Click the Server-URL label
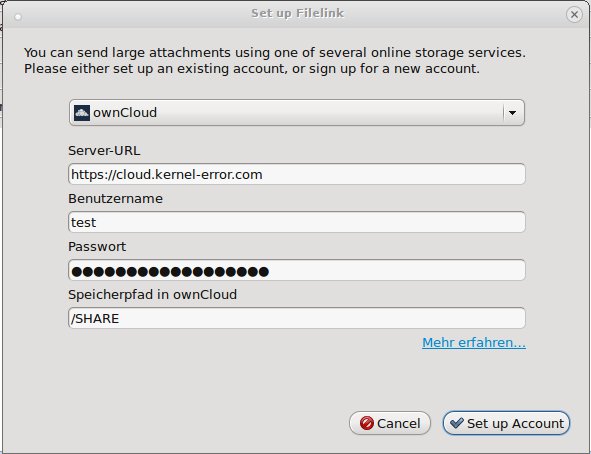This screenshot has width=591, height=454. click(x=104, y=151)
